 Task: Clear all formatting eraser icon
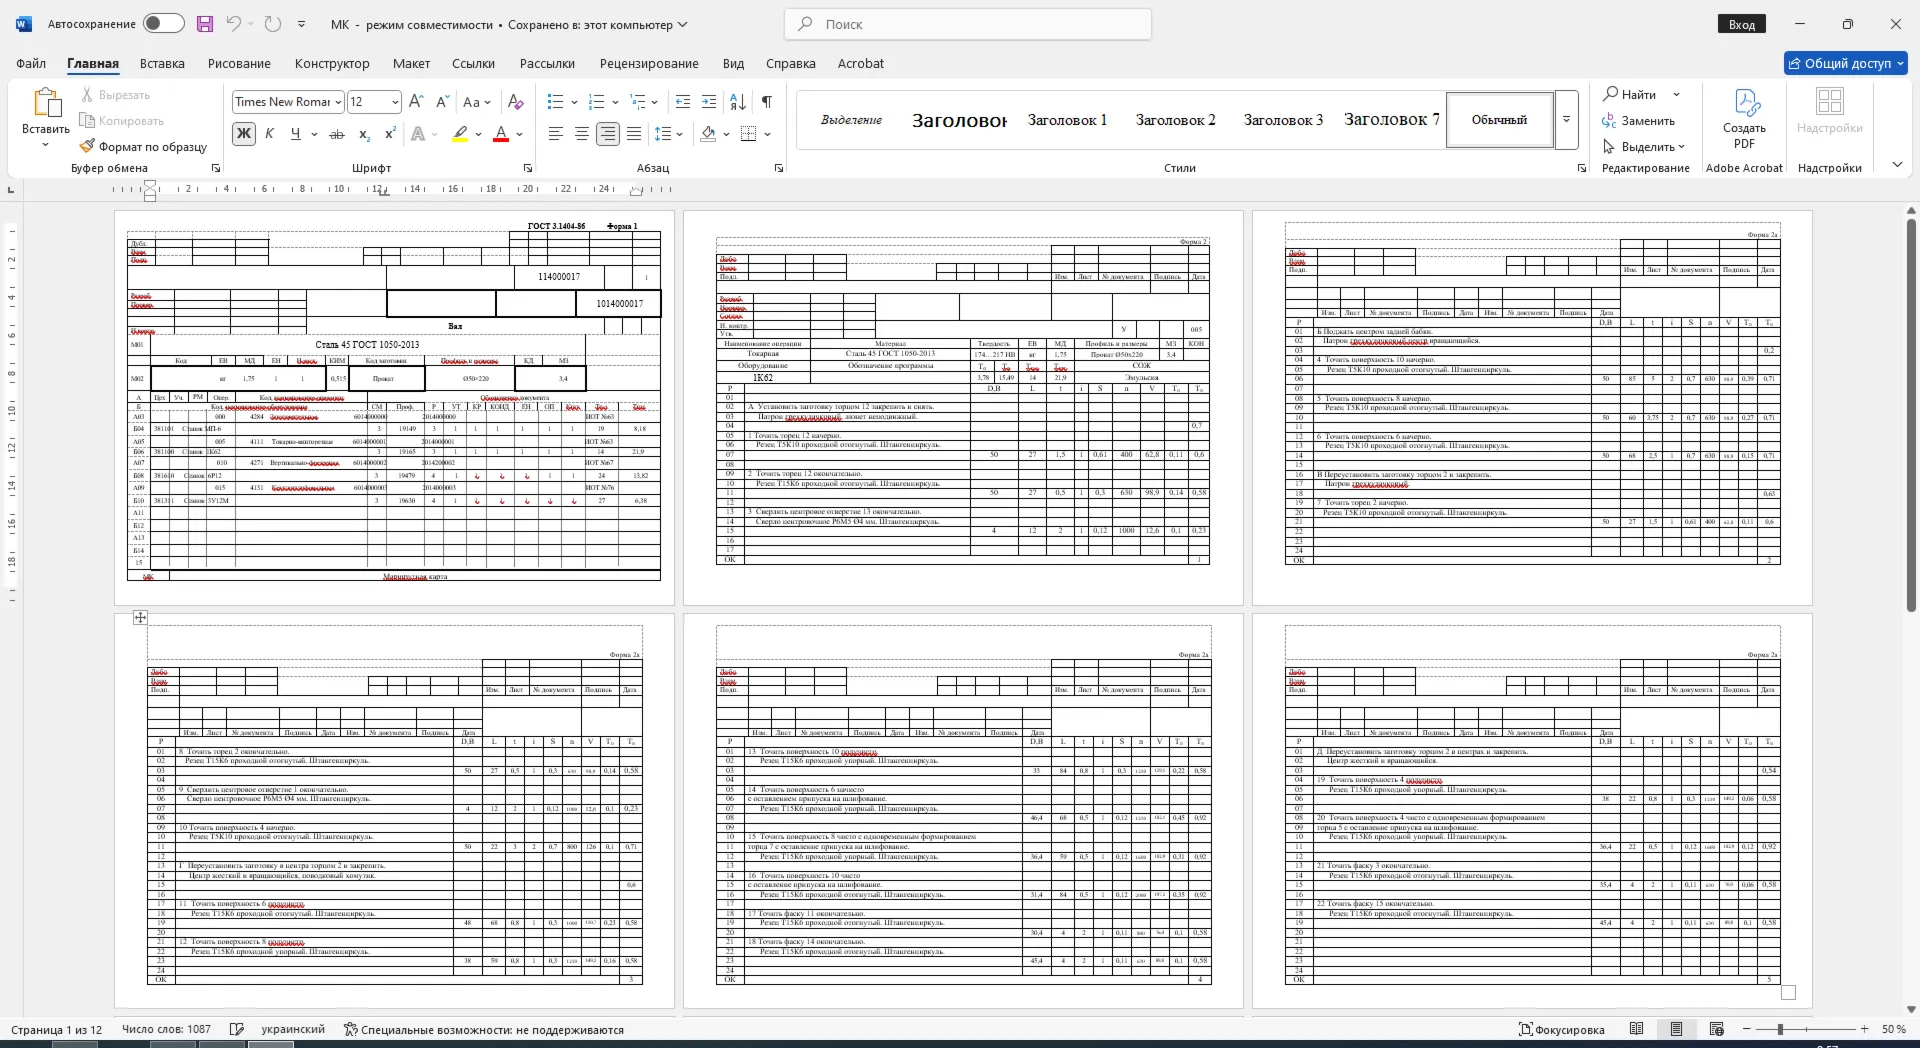click(x=516, y=102)
